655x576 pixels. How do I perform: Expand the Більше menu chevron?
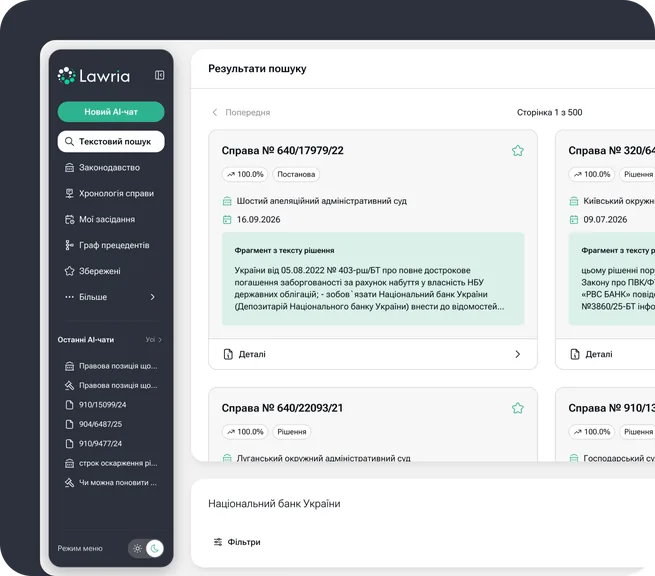tap(152, 297)
